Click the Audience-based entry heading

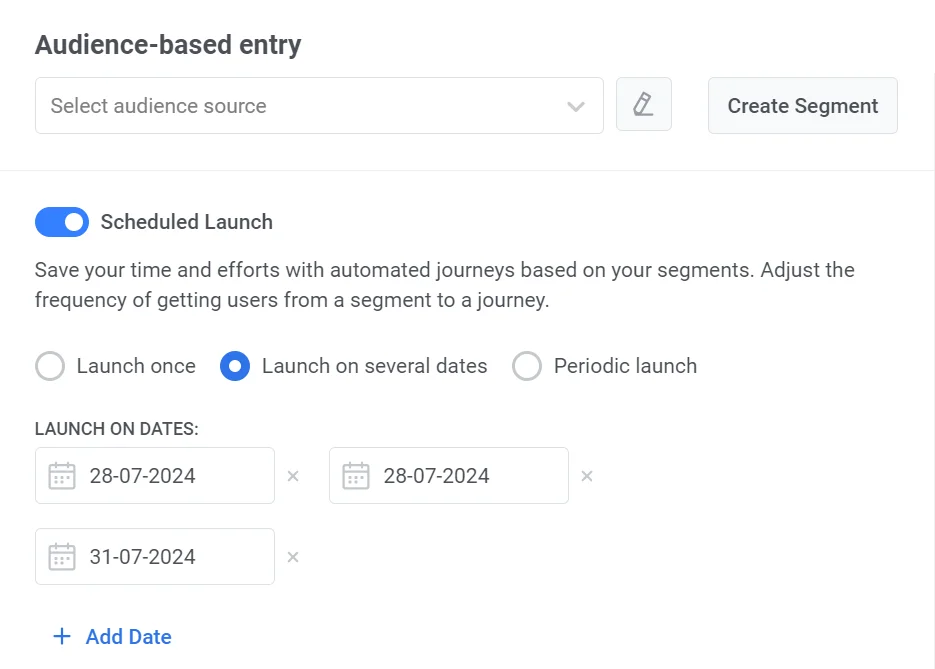[x=167, y=44]
